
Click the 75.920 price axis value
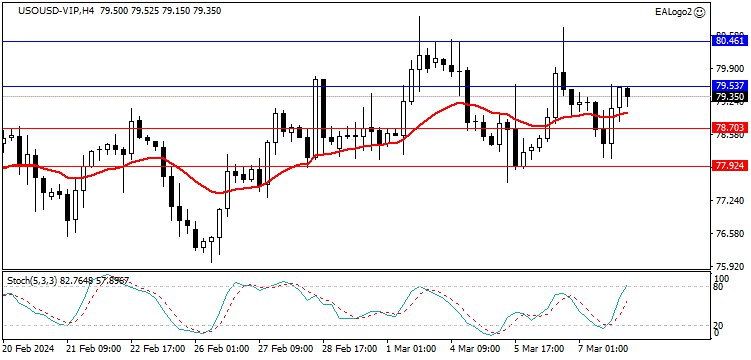click(x=730, y=267)
